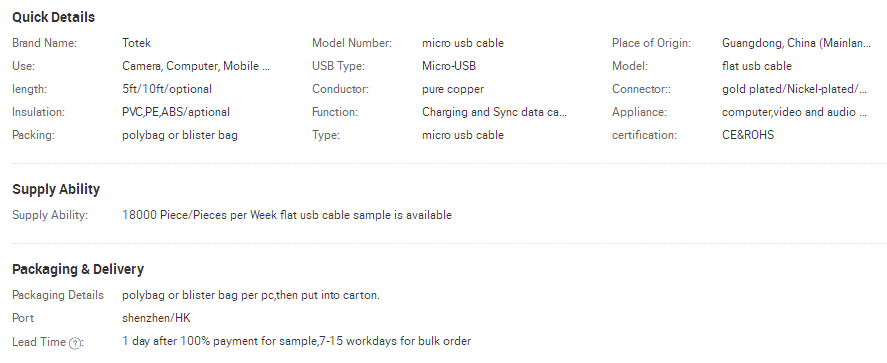The image size is (887, 363).
Task: Click the Model value flat usb cable
Action: [756, 66]
